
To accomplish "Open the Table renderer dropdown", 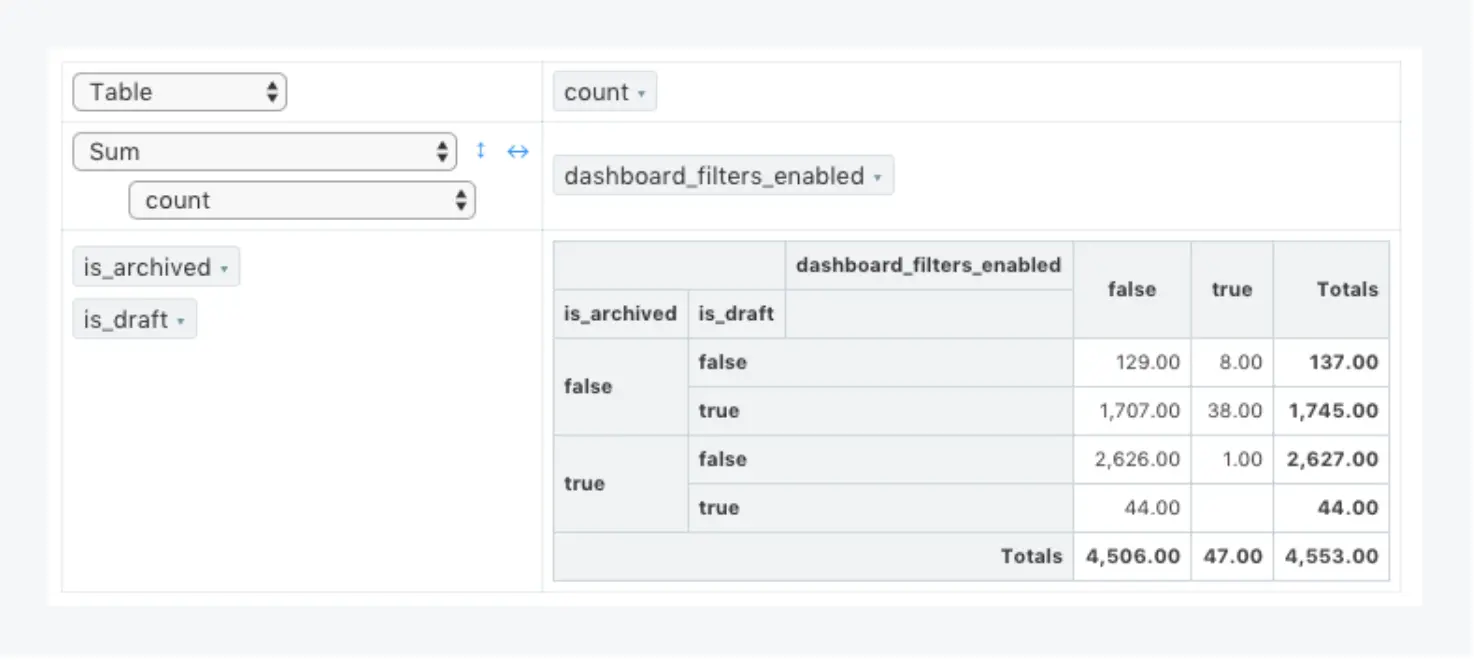I will [x=180, y=92].
